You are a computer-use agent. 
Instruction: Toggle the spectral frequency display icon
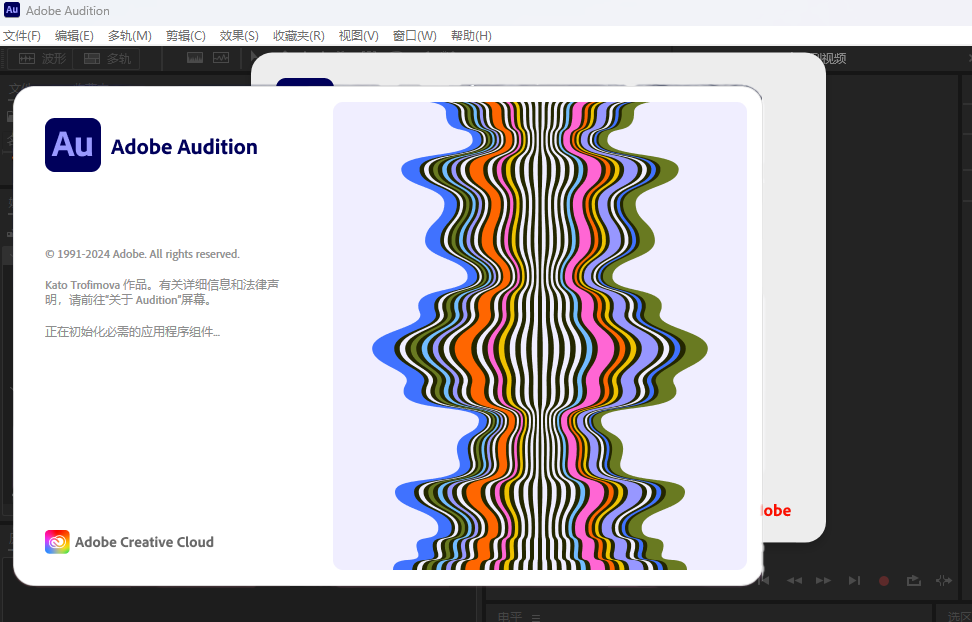click(x=194, y=58)
